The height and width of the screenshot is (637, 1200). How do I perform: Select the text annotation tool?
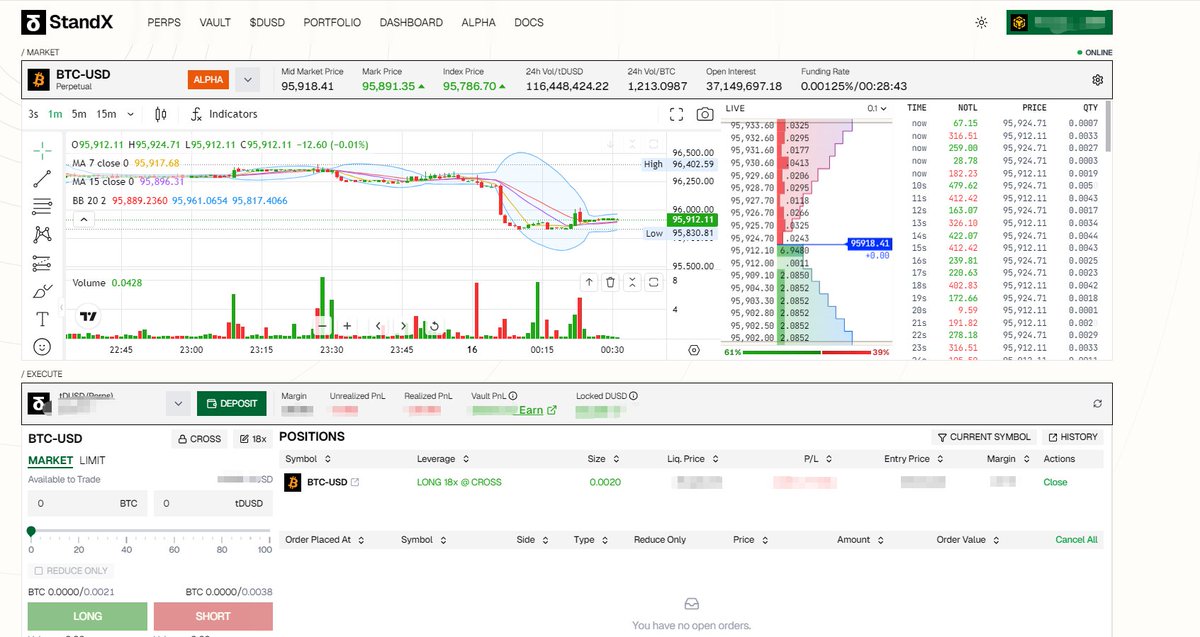click(42, 319)
